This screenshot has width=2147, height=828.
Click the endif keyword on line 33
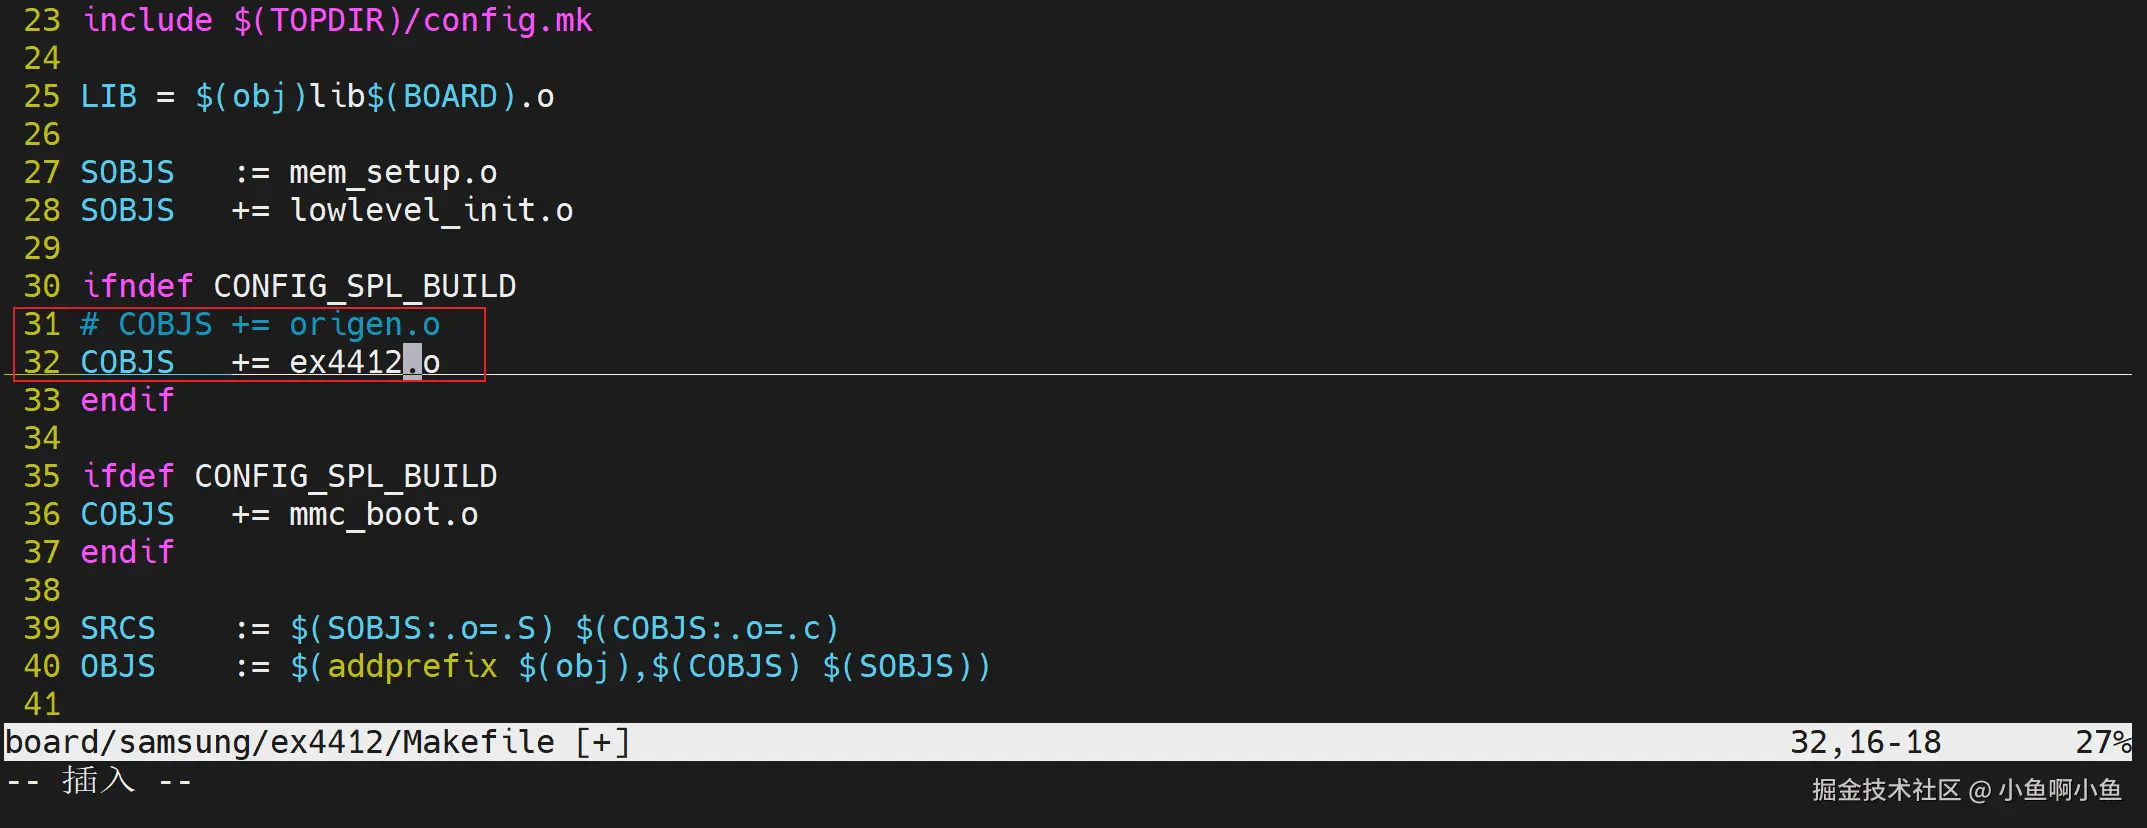(x=127, y=400)
